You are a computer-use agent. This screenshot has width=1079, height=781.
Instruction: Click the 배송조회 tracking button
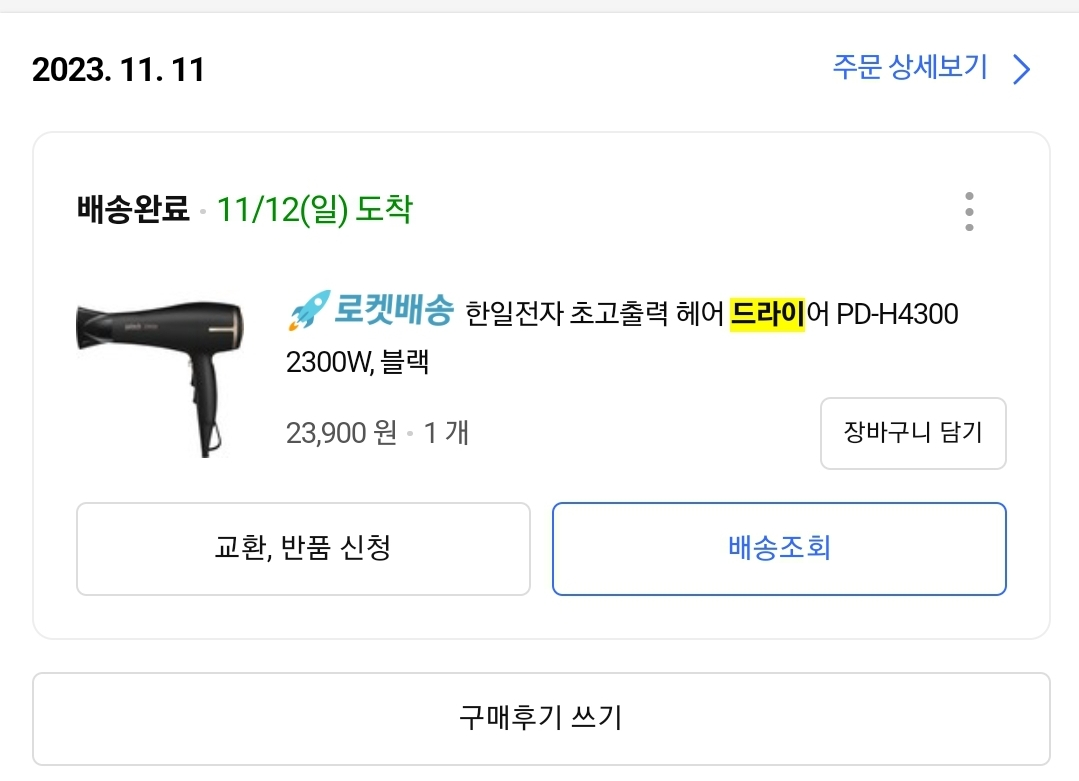point(779,548)
